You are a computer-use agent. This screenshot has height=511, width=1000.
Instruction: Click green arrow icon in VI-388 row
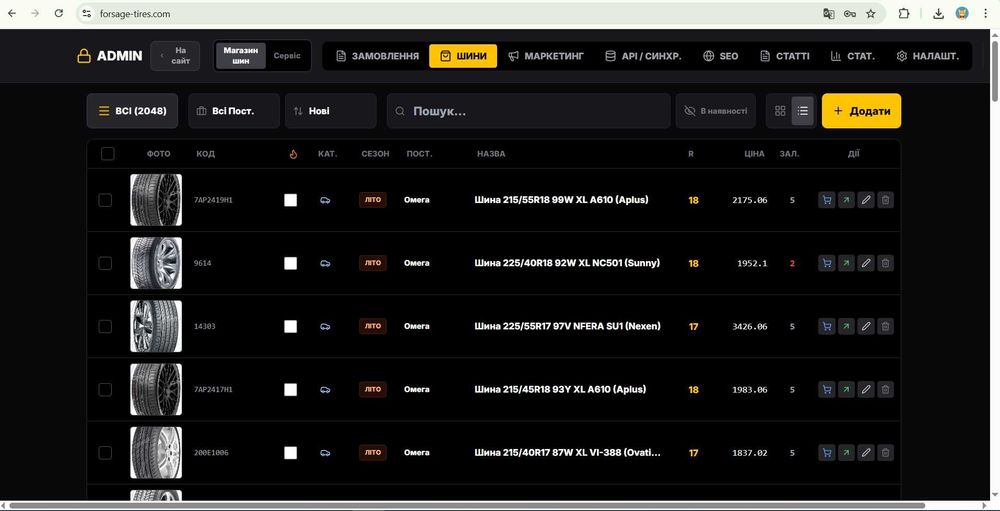coord(846,452)
